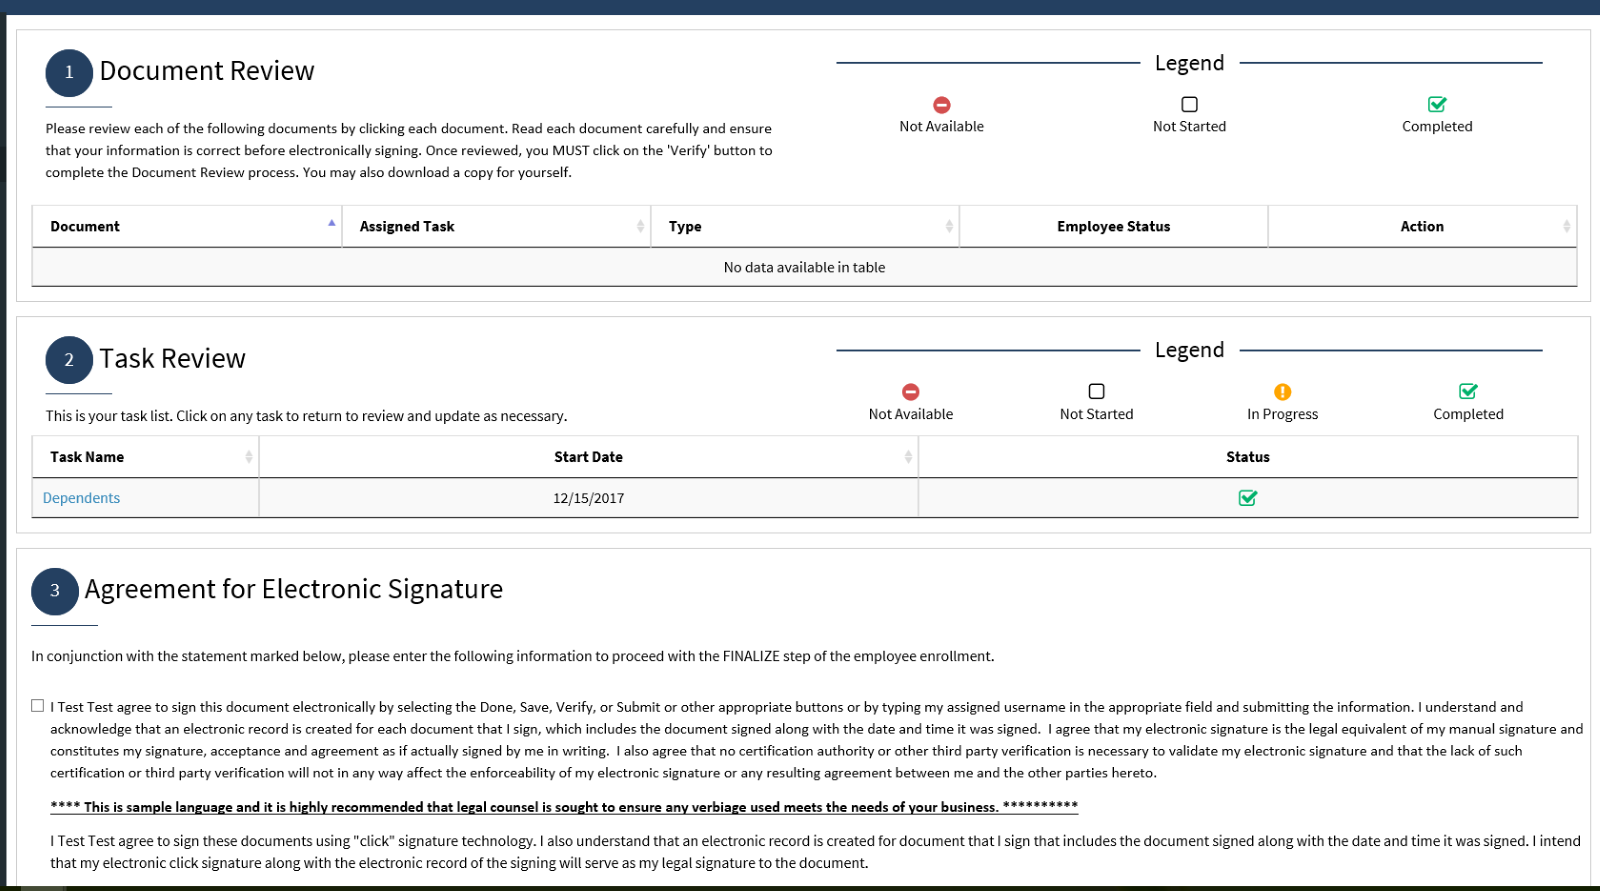Click the In Progress warning icon in legend
This screenshot has height=891, width=1600.
point(1282,392)
